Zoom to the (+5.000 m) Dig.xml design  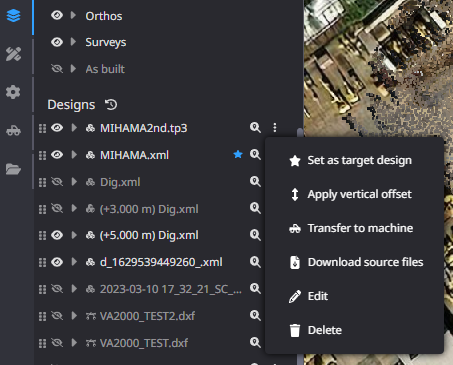(255, 235)
